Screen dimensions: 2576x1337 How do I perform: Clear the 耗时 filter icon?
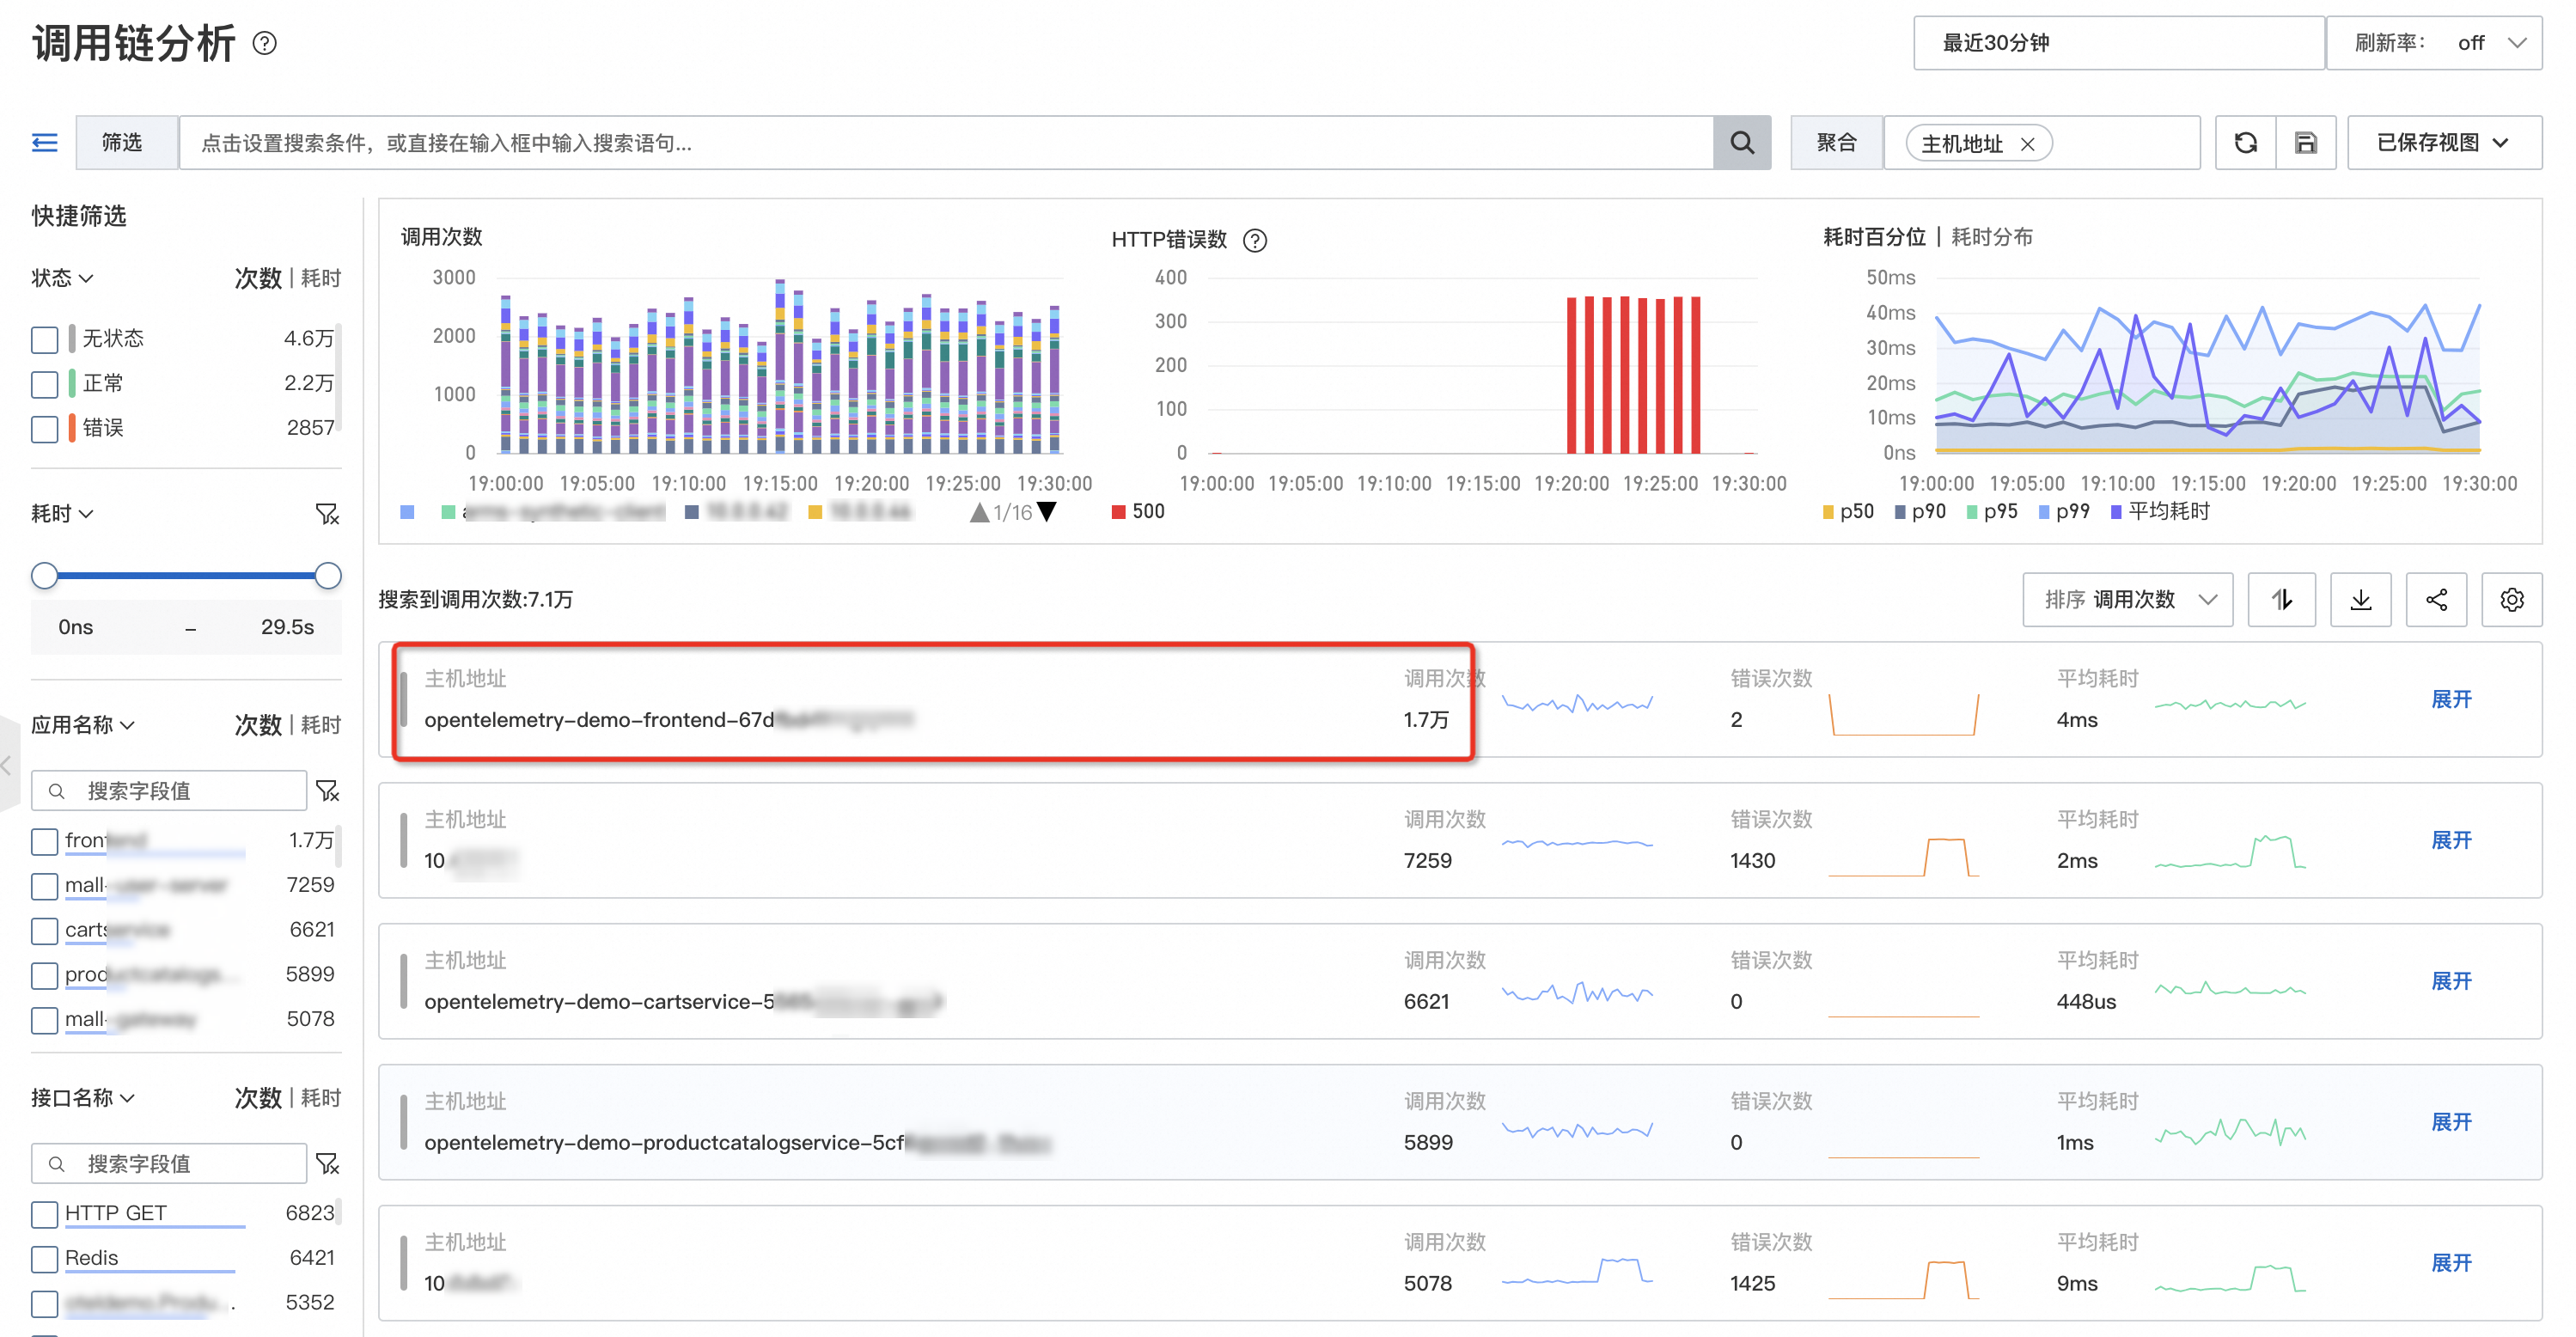[327, 514]
